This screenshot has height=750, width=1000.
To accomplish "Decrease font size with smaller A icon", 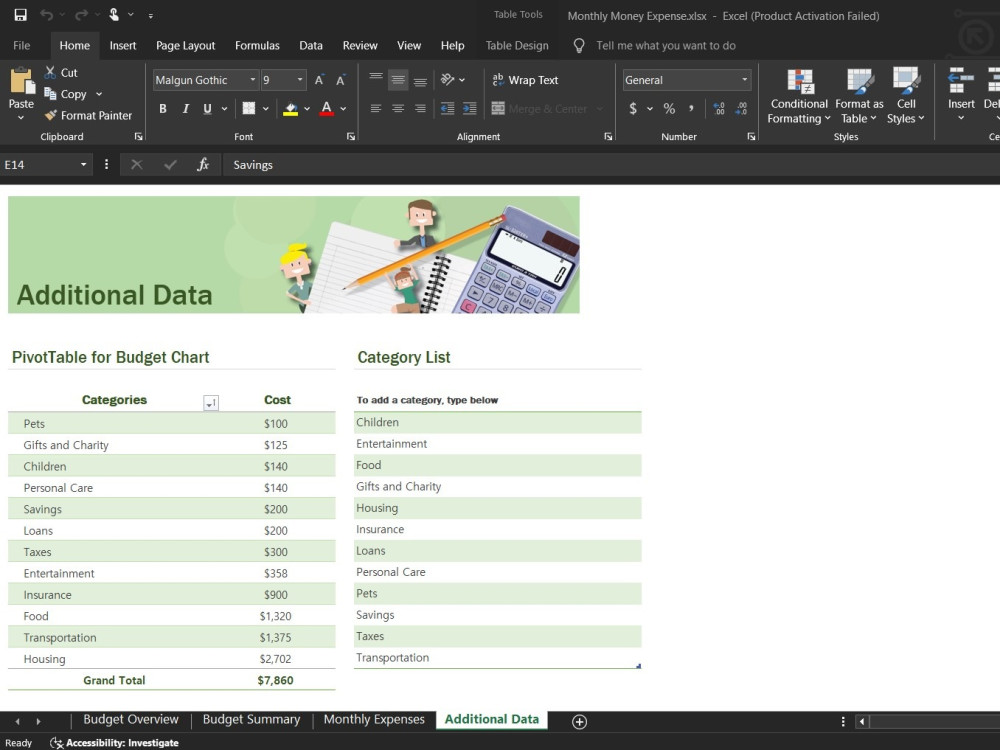I will tap(341, 80).
